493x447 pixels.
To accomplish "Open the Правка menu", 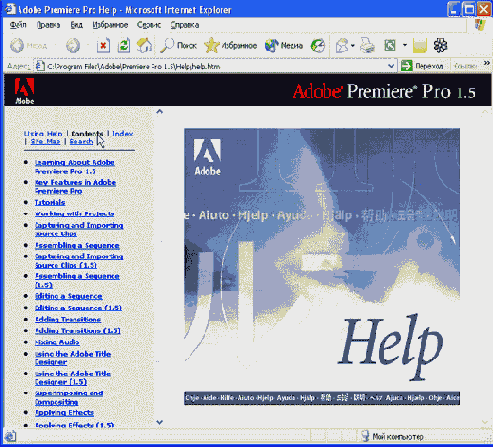I will point(48,25).
